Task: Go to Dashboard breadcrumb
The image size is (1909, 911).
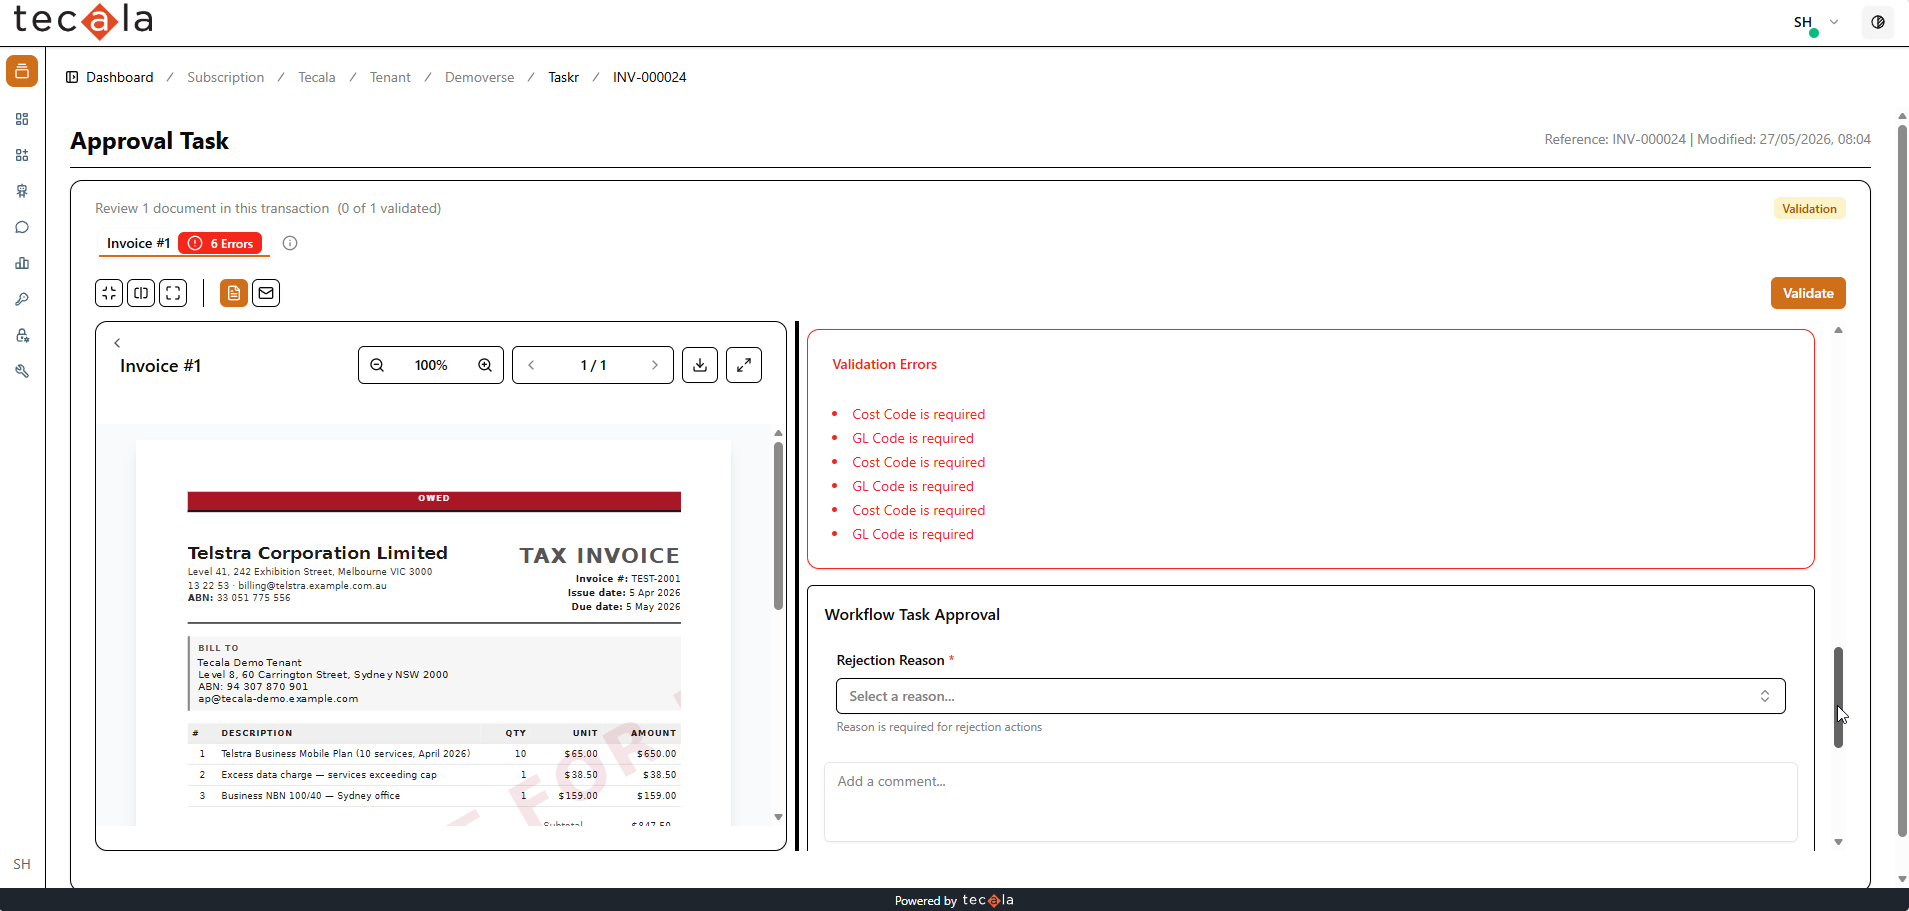Action: (120, 77)
